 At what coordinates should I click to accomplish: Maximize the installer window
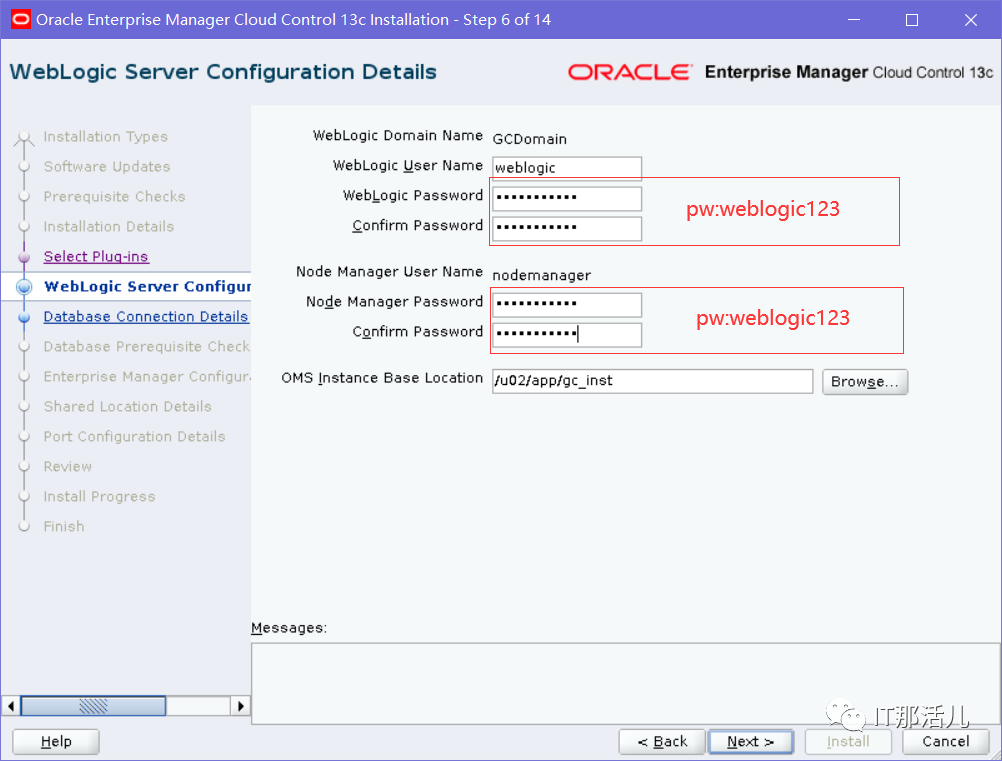click(x=912, y=20)
